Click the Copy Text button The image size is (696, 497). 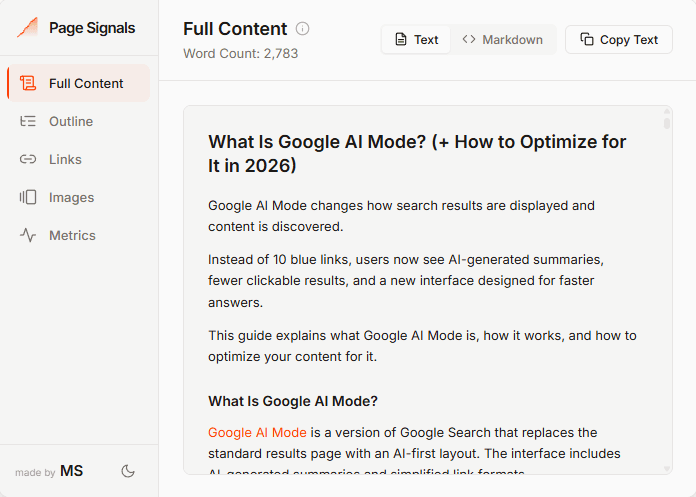pos(619,39)
